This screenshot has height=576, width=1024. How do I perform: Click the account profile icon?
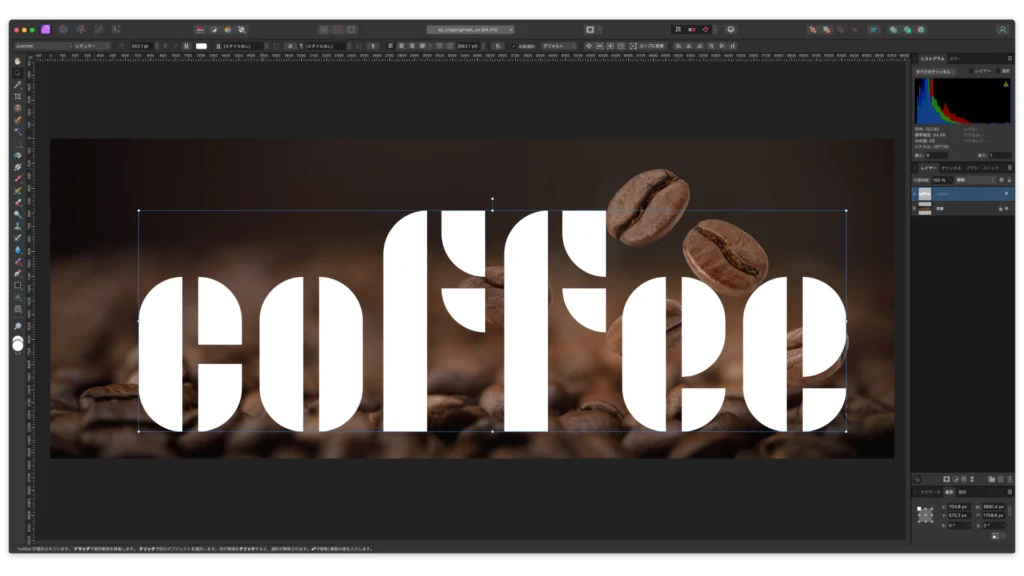click(1002, 30)
